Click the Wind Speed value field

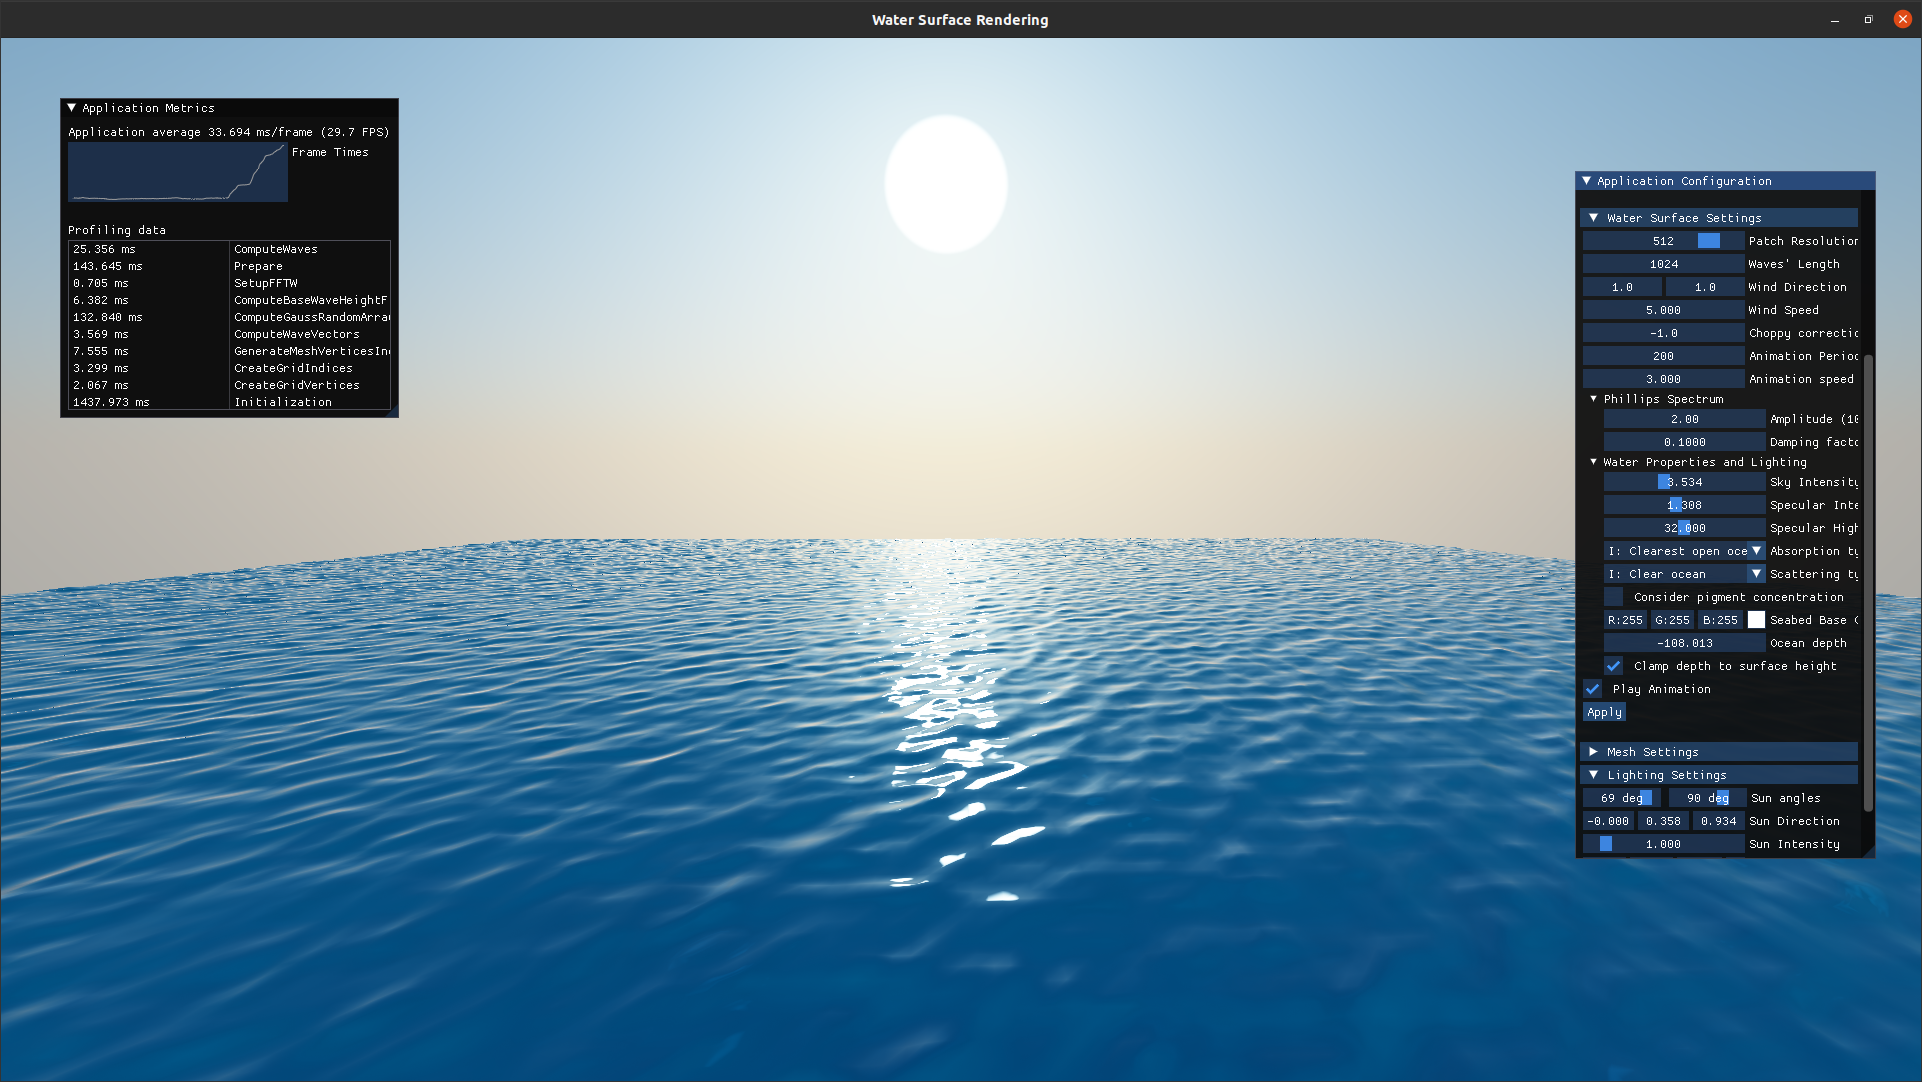tap(1663, 310)
